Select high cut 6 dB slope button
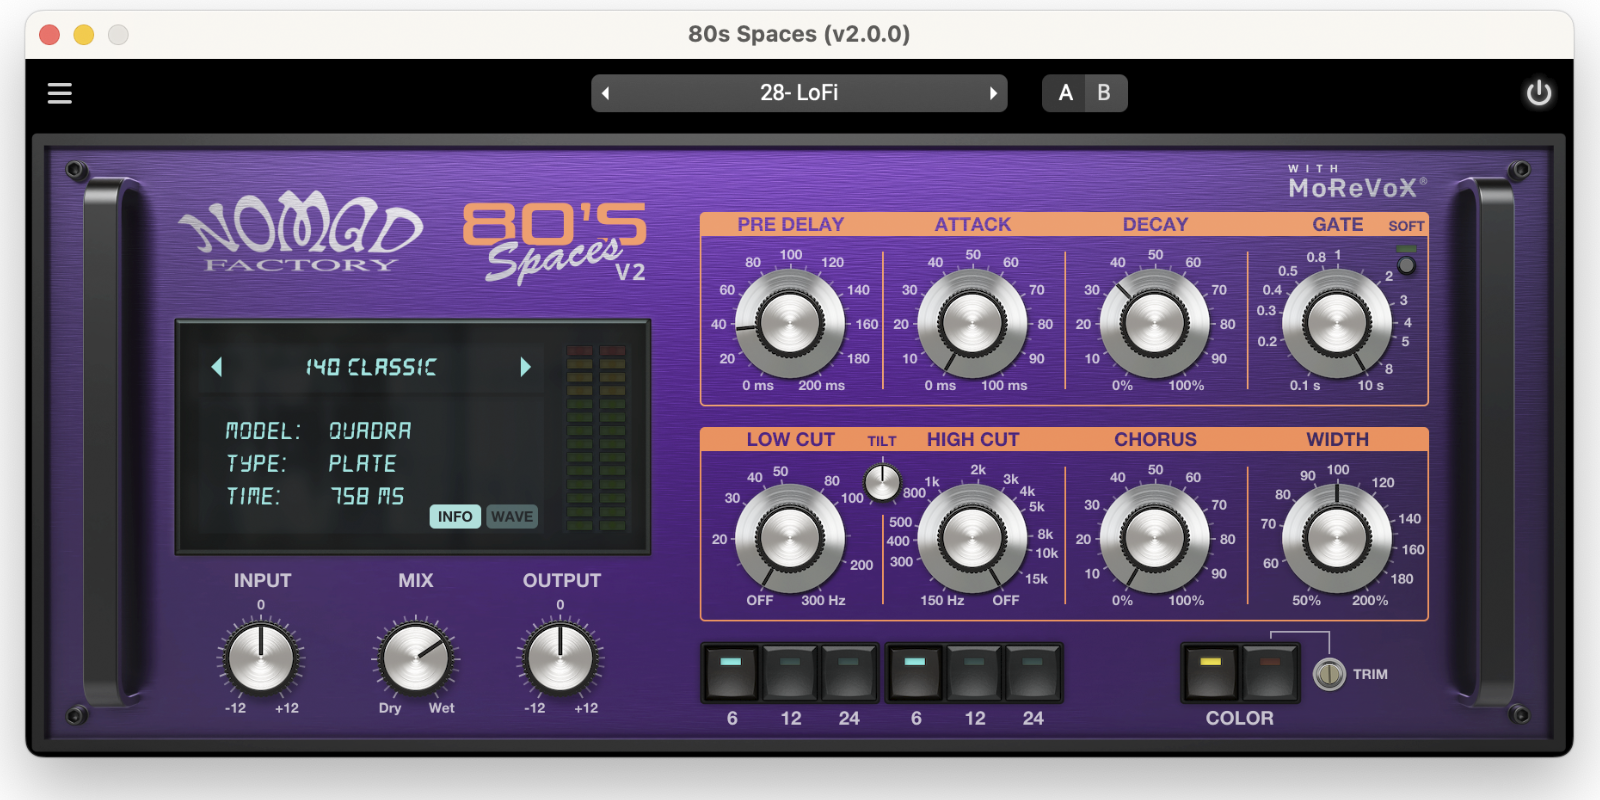 pos(916,672)
